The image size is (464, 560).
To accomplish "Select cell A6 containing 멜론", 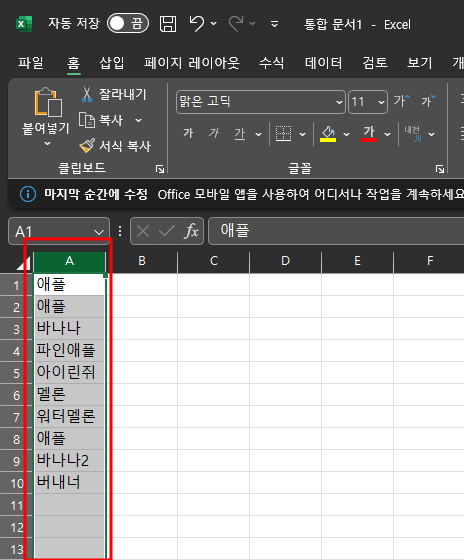I will (x=70, y=395).
